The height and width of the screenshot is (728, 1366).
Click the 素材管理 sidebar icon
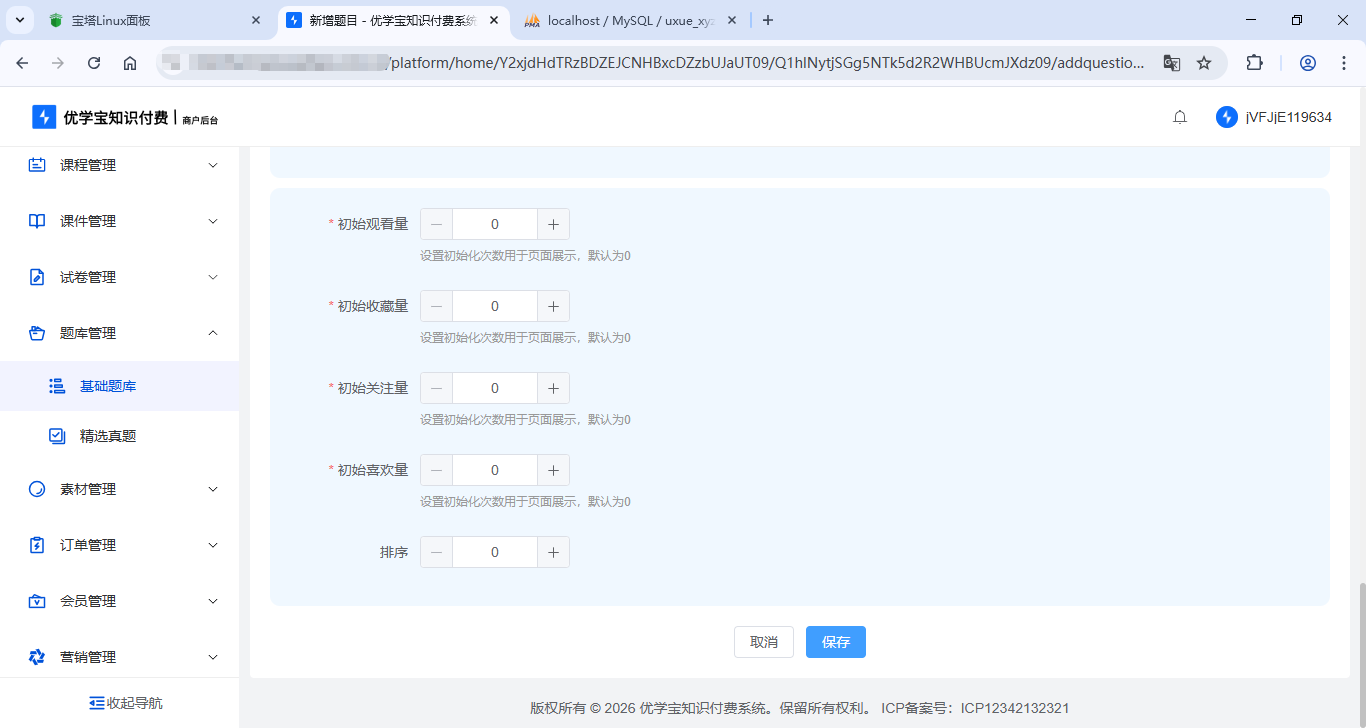[37, 489]
